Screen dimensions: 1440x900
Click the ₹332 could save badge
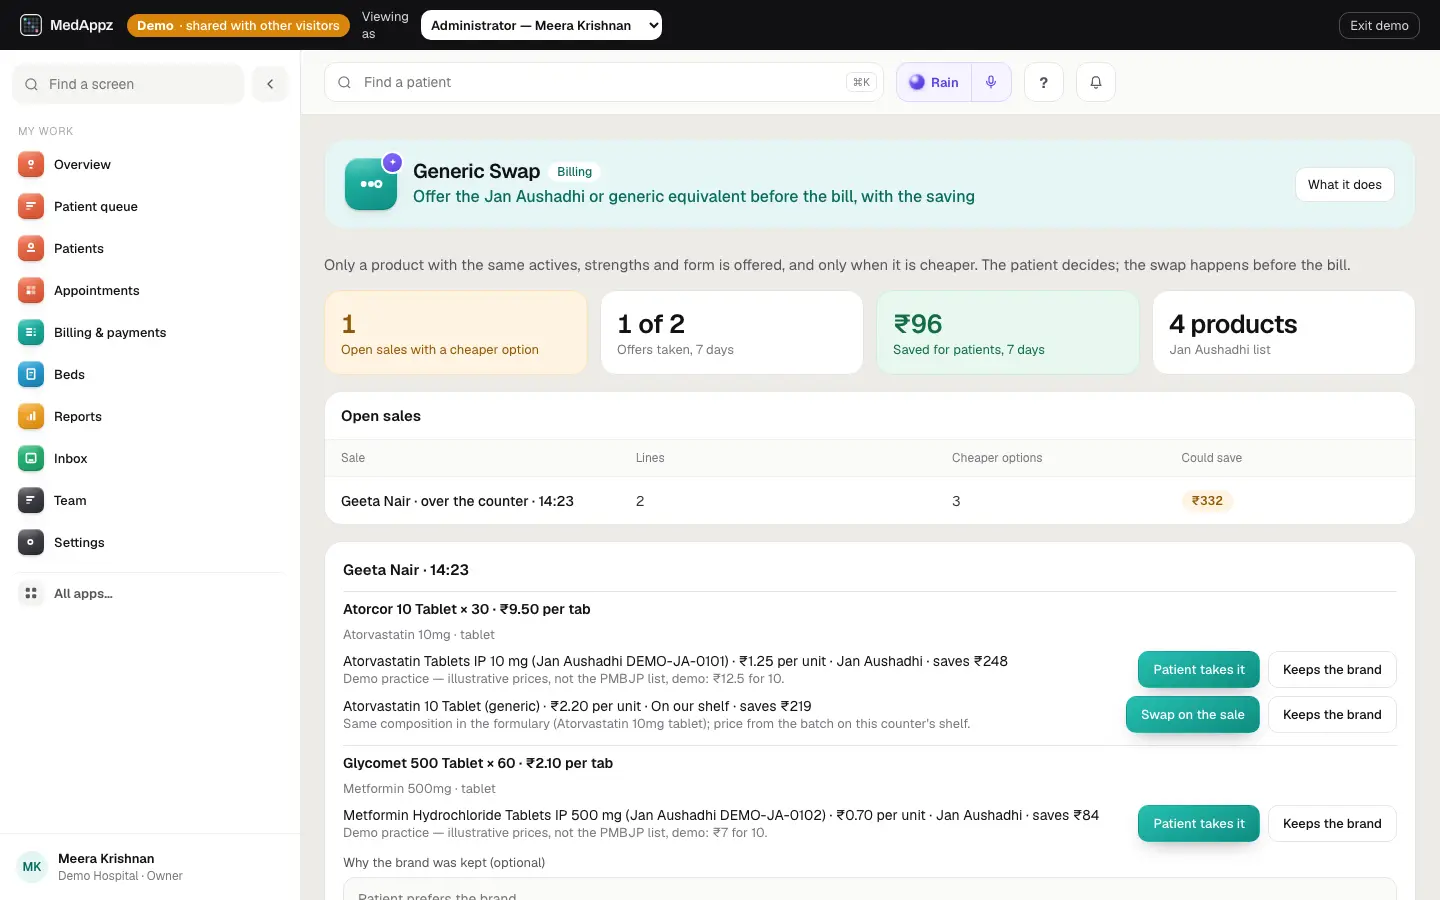coord(1207,501)
